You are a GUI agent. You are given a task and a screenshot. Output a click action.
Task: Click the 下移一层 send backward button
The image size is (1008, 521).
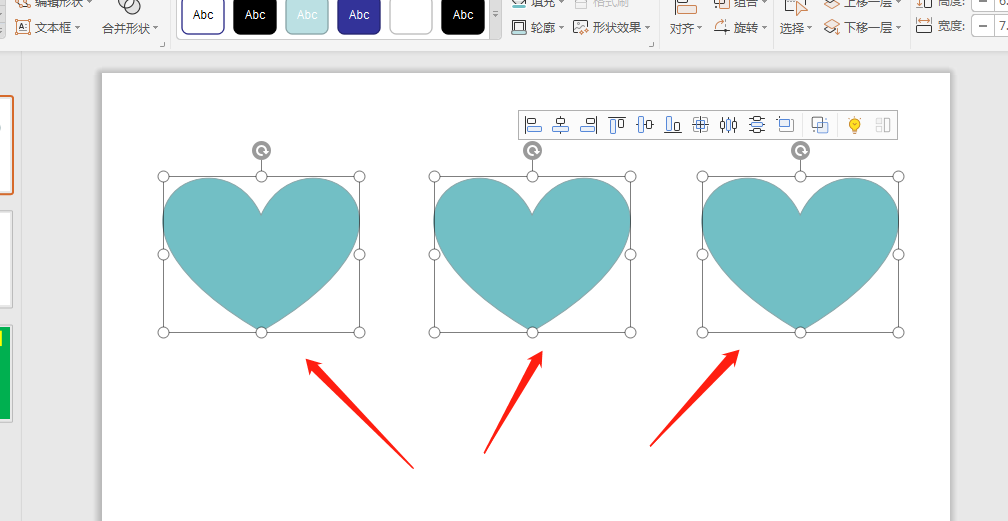pyautogui.click(x=862, y=28)
